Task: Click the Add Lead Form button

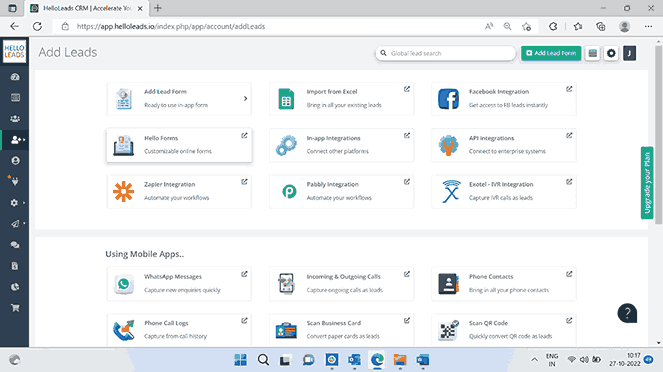Action: pos(551,53)
